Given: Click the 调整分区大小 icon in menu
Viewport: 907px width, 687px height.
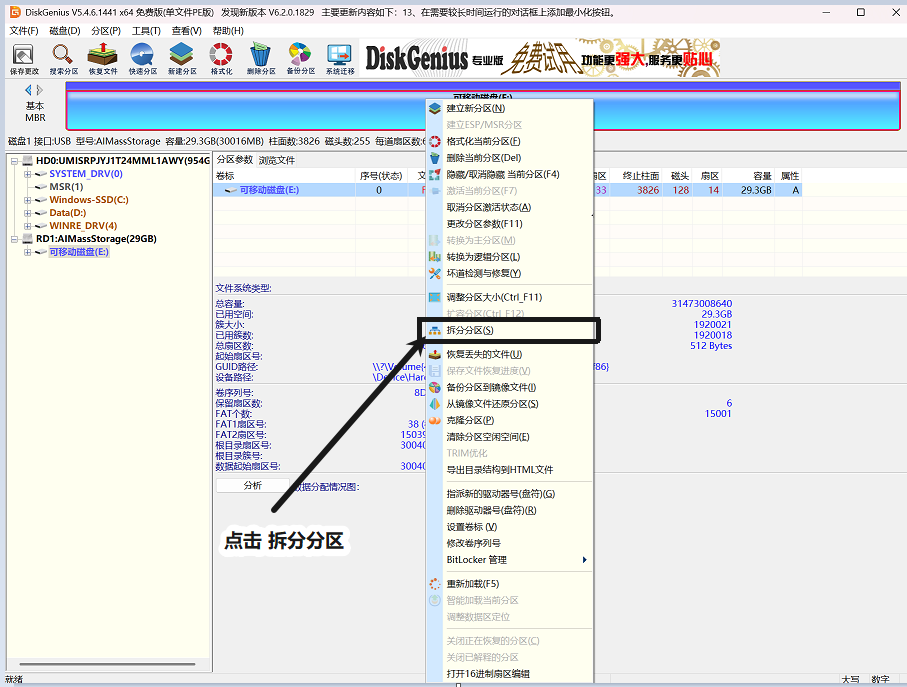Looking at the screenshot, I should [x=434, y=297].
